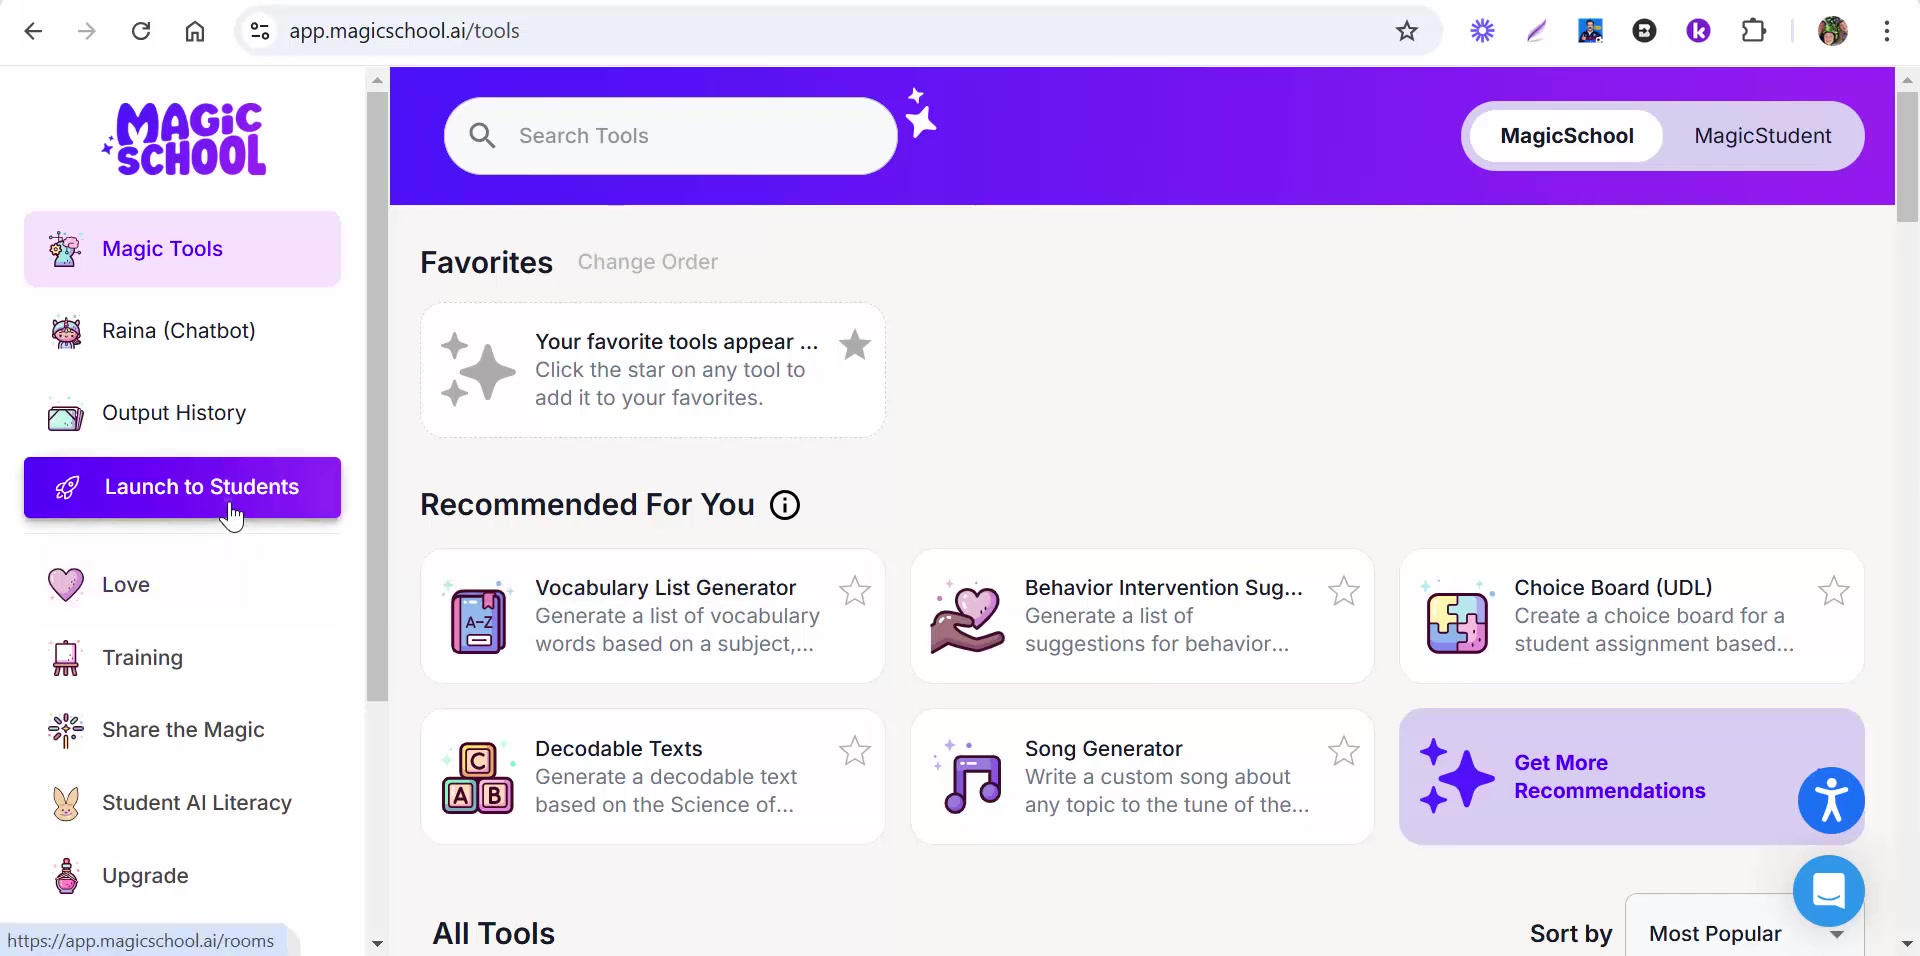Star the Song Generator tool
The image size is (1920, 956).
[1344, 751]
